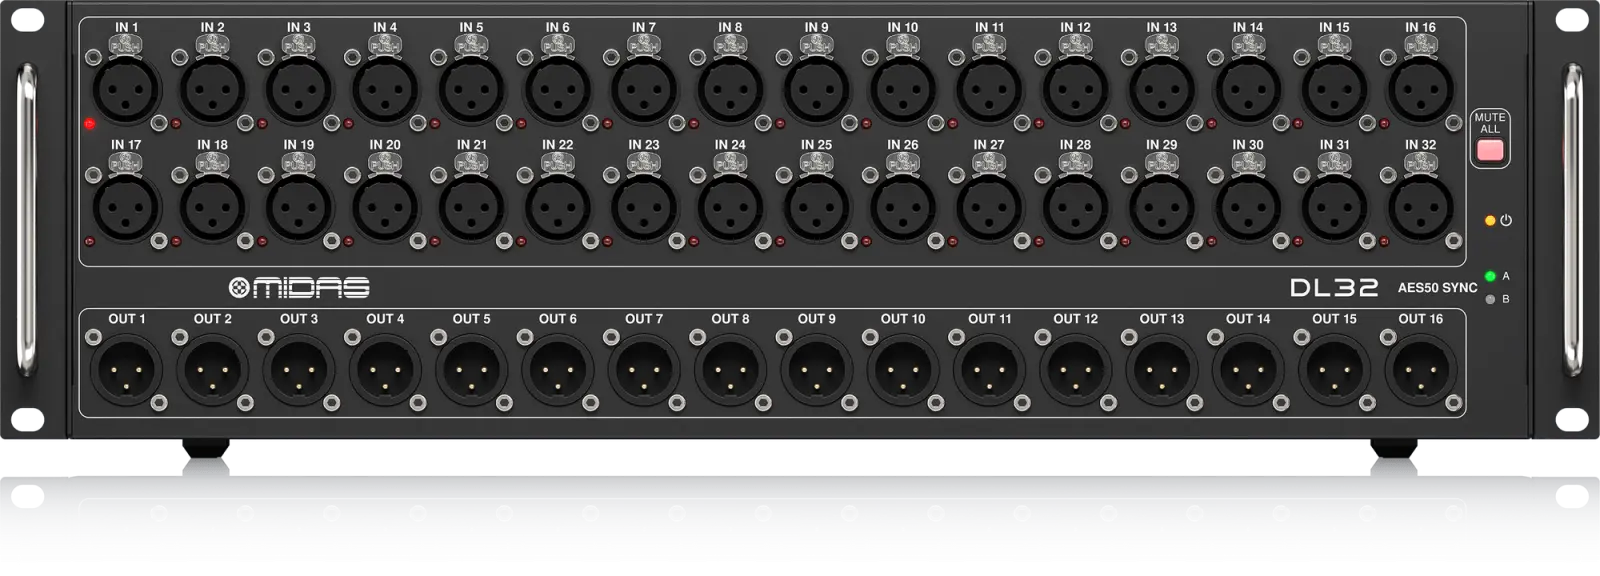The height and width of the screenshot is (576, 1600).
Task: Click the "OUT 8" label
Action: (x=730, y=319)
